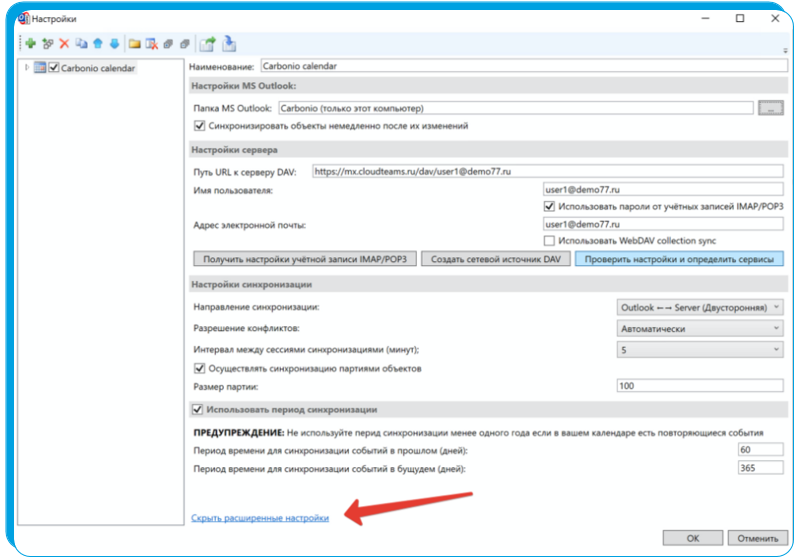
Task: Click the clear cache icon with red cross
Action: 152,44
